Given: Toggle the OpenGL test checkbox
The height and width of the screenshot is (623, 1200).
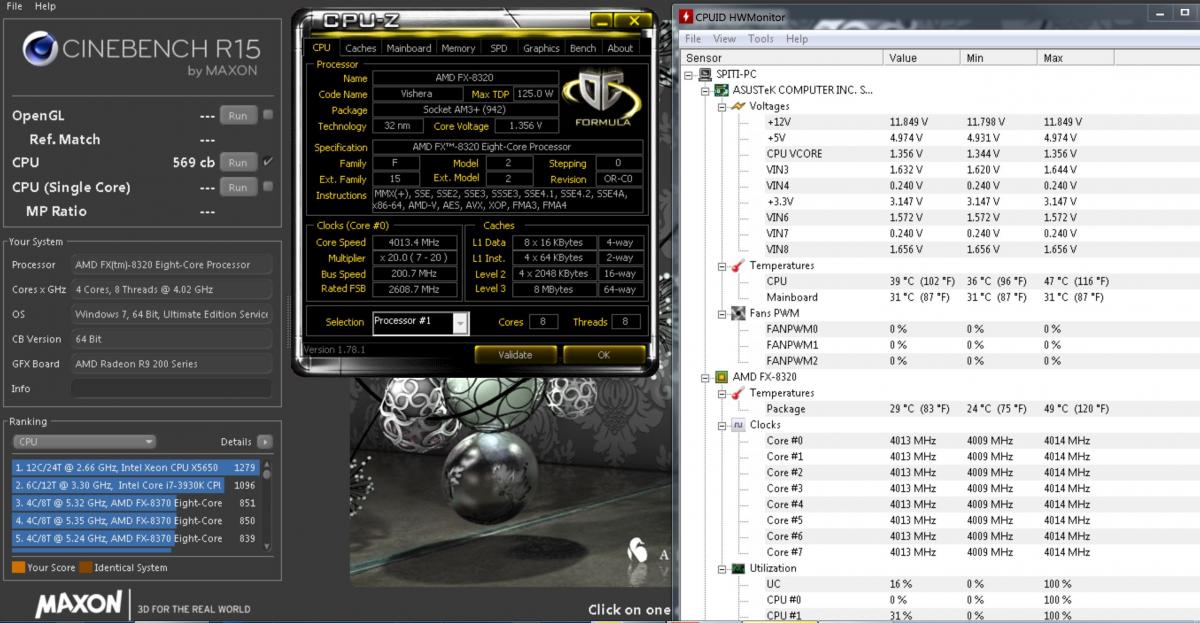Looking at the screenshot, I should pos(268,115).
